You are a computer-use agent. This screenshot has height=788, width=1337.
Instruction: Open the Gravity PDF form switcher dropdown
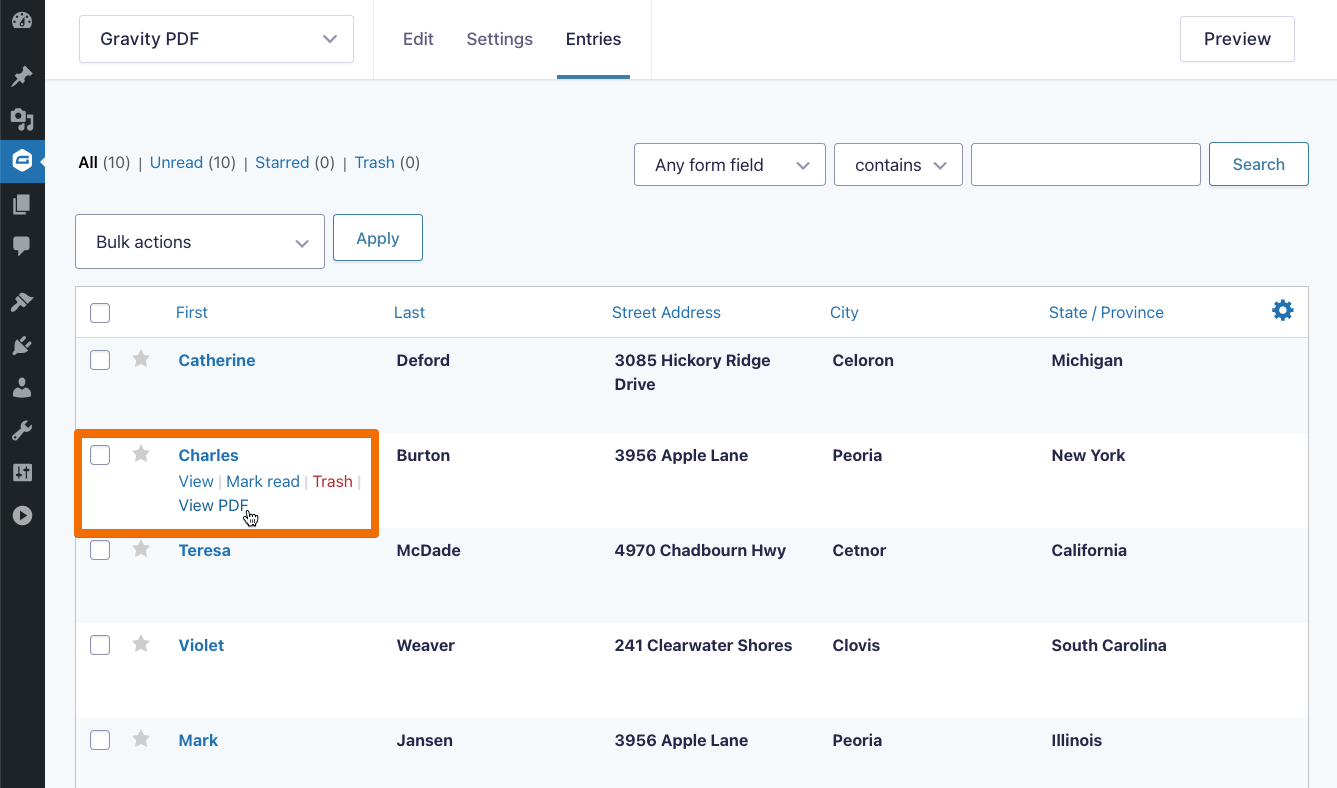pos(216,39)
